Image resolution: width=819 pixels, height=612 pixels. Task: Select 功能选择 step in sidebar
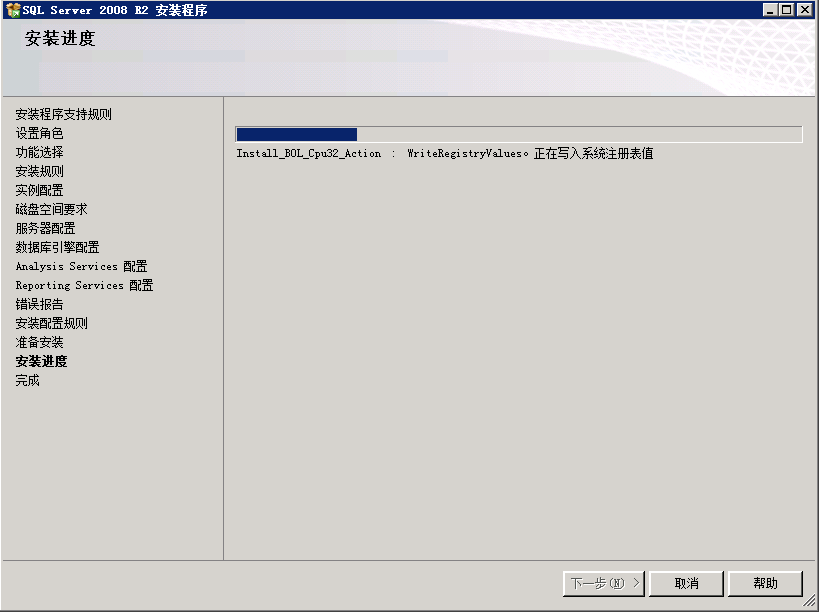click(x=39, y=152)
